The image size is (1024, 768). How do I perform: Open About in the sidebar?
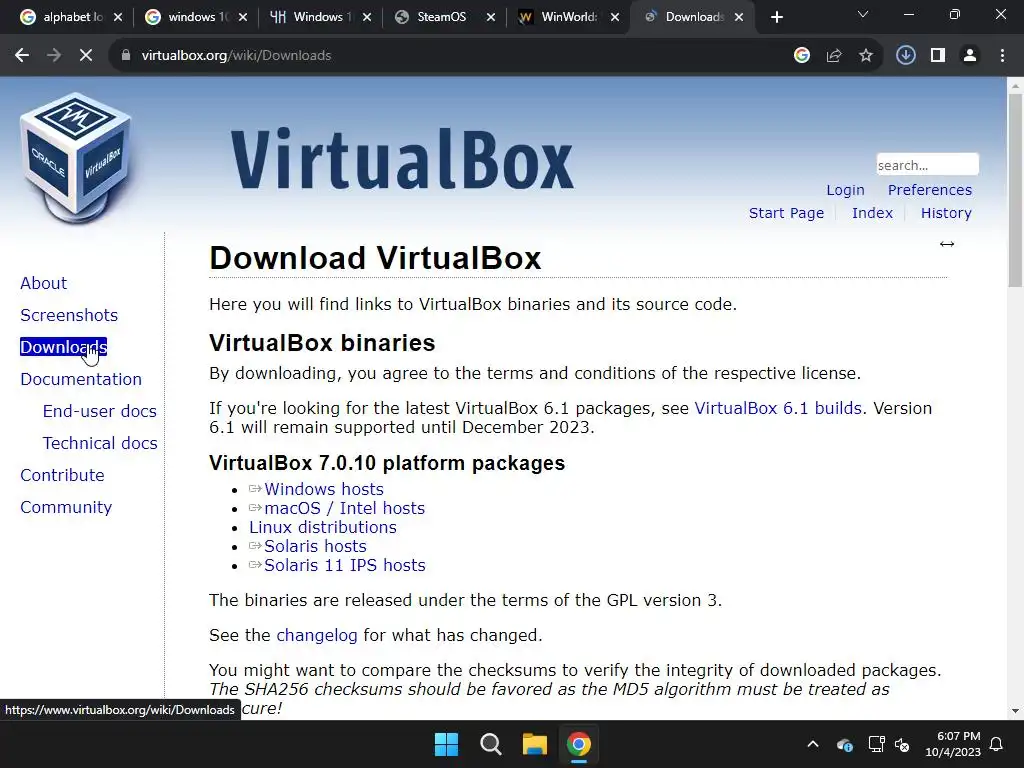pos(43,283)
